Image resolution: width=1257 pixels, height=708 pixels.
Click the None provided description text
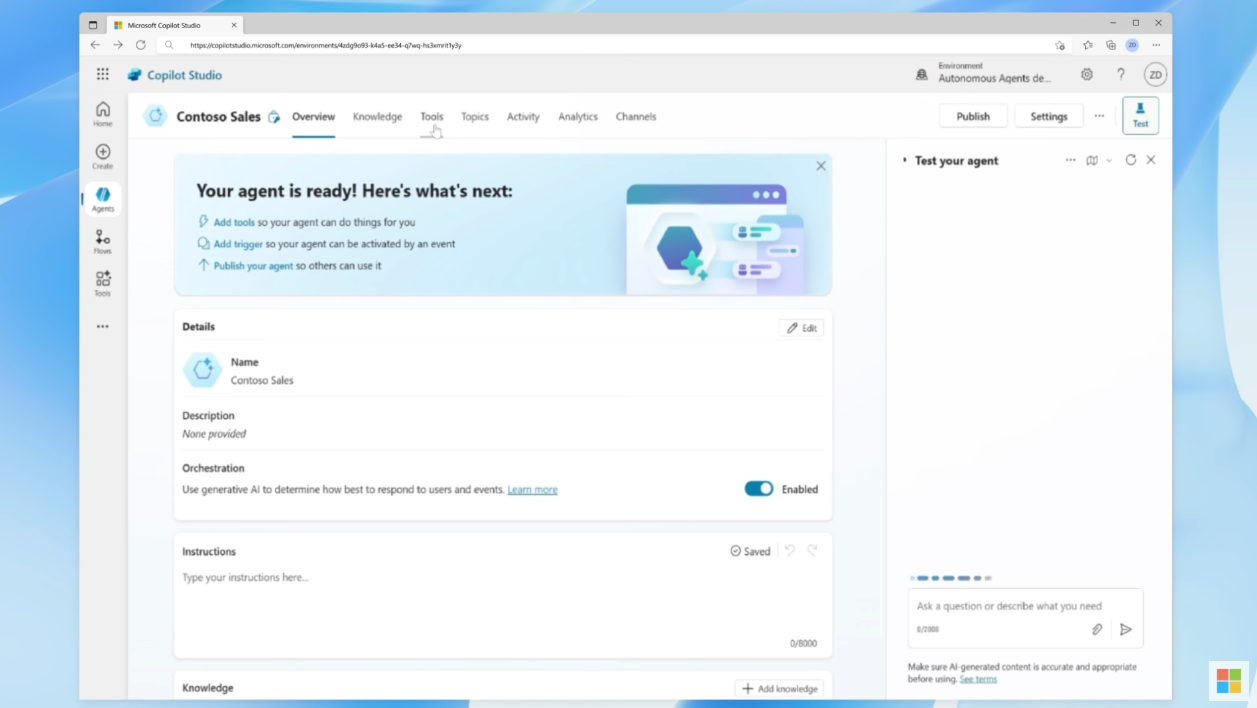(214, 434)
